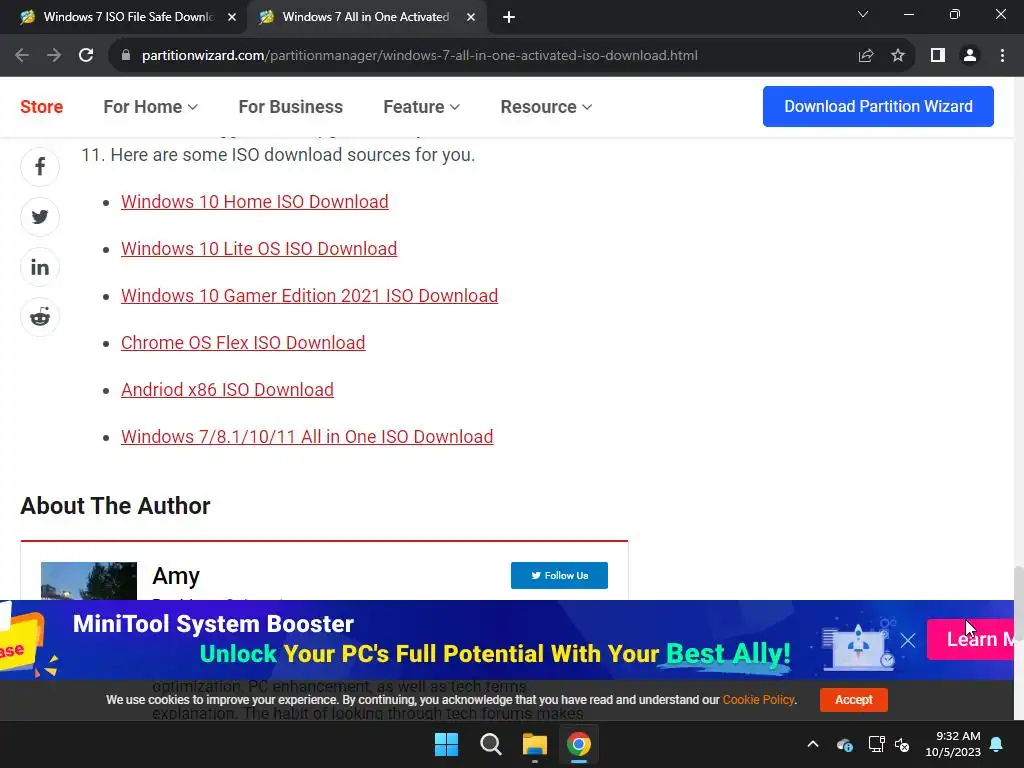View site info lock icon
The image size is (1024, 768).
click(126, 56)
